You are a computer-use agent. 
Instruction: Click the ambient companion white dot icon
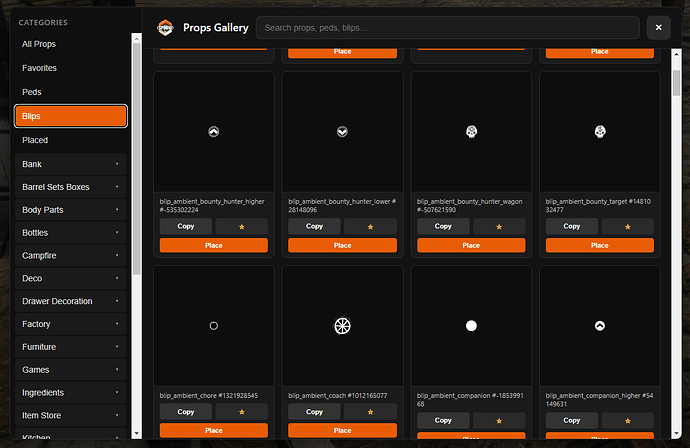(471, 325)
